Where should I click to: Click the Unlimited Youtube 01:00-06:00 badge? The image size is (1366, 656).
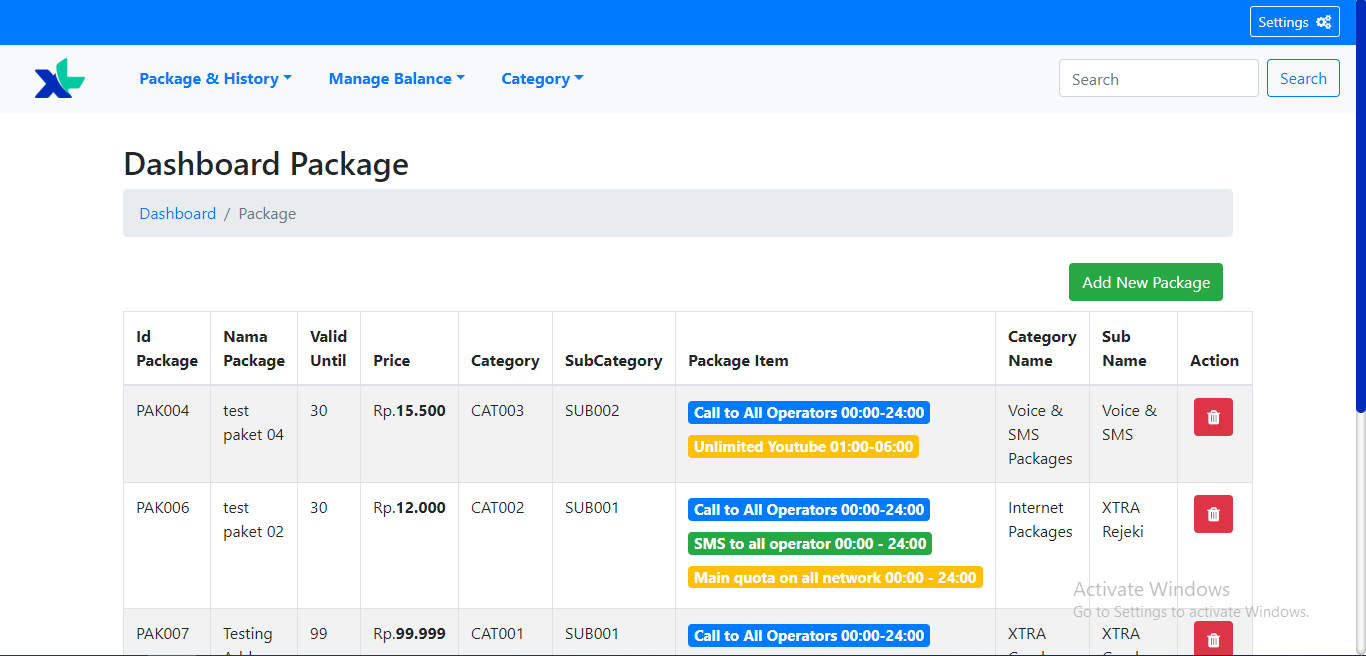803,447
